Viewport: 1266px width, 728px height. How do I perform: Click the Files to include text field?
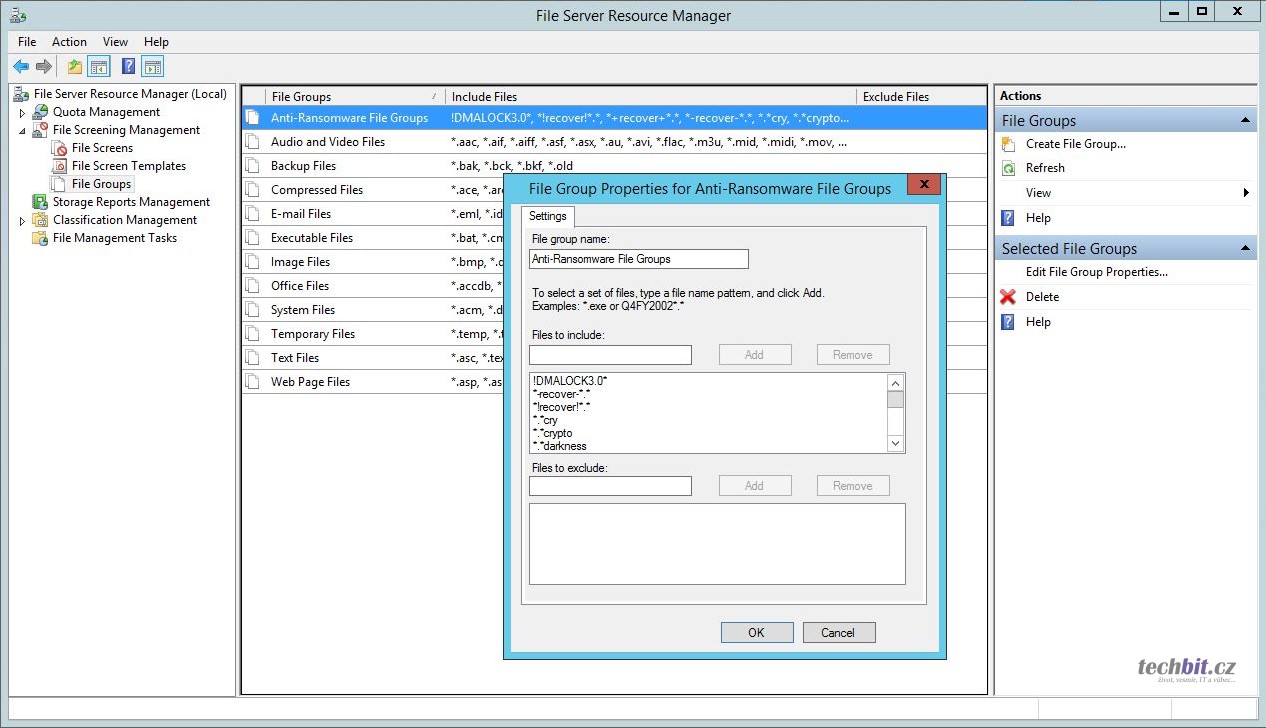coord(610,355)
